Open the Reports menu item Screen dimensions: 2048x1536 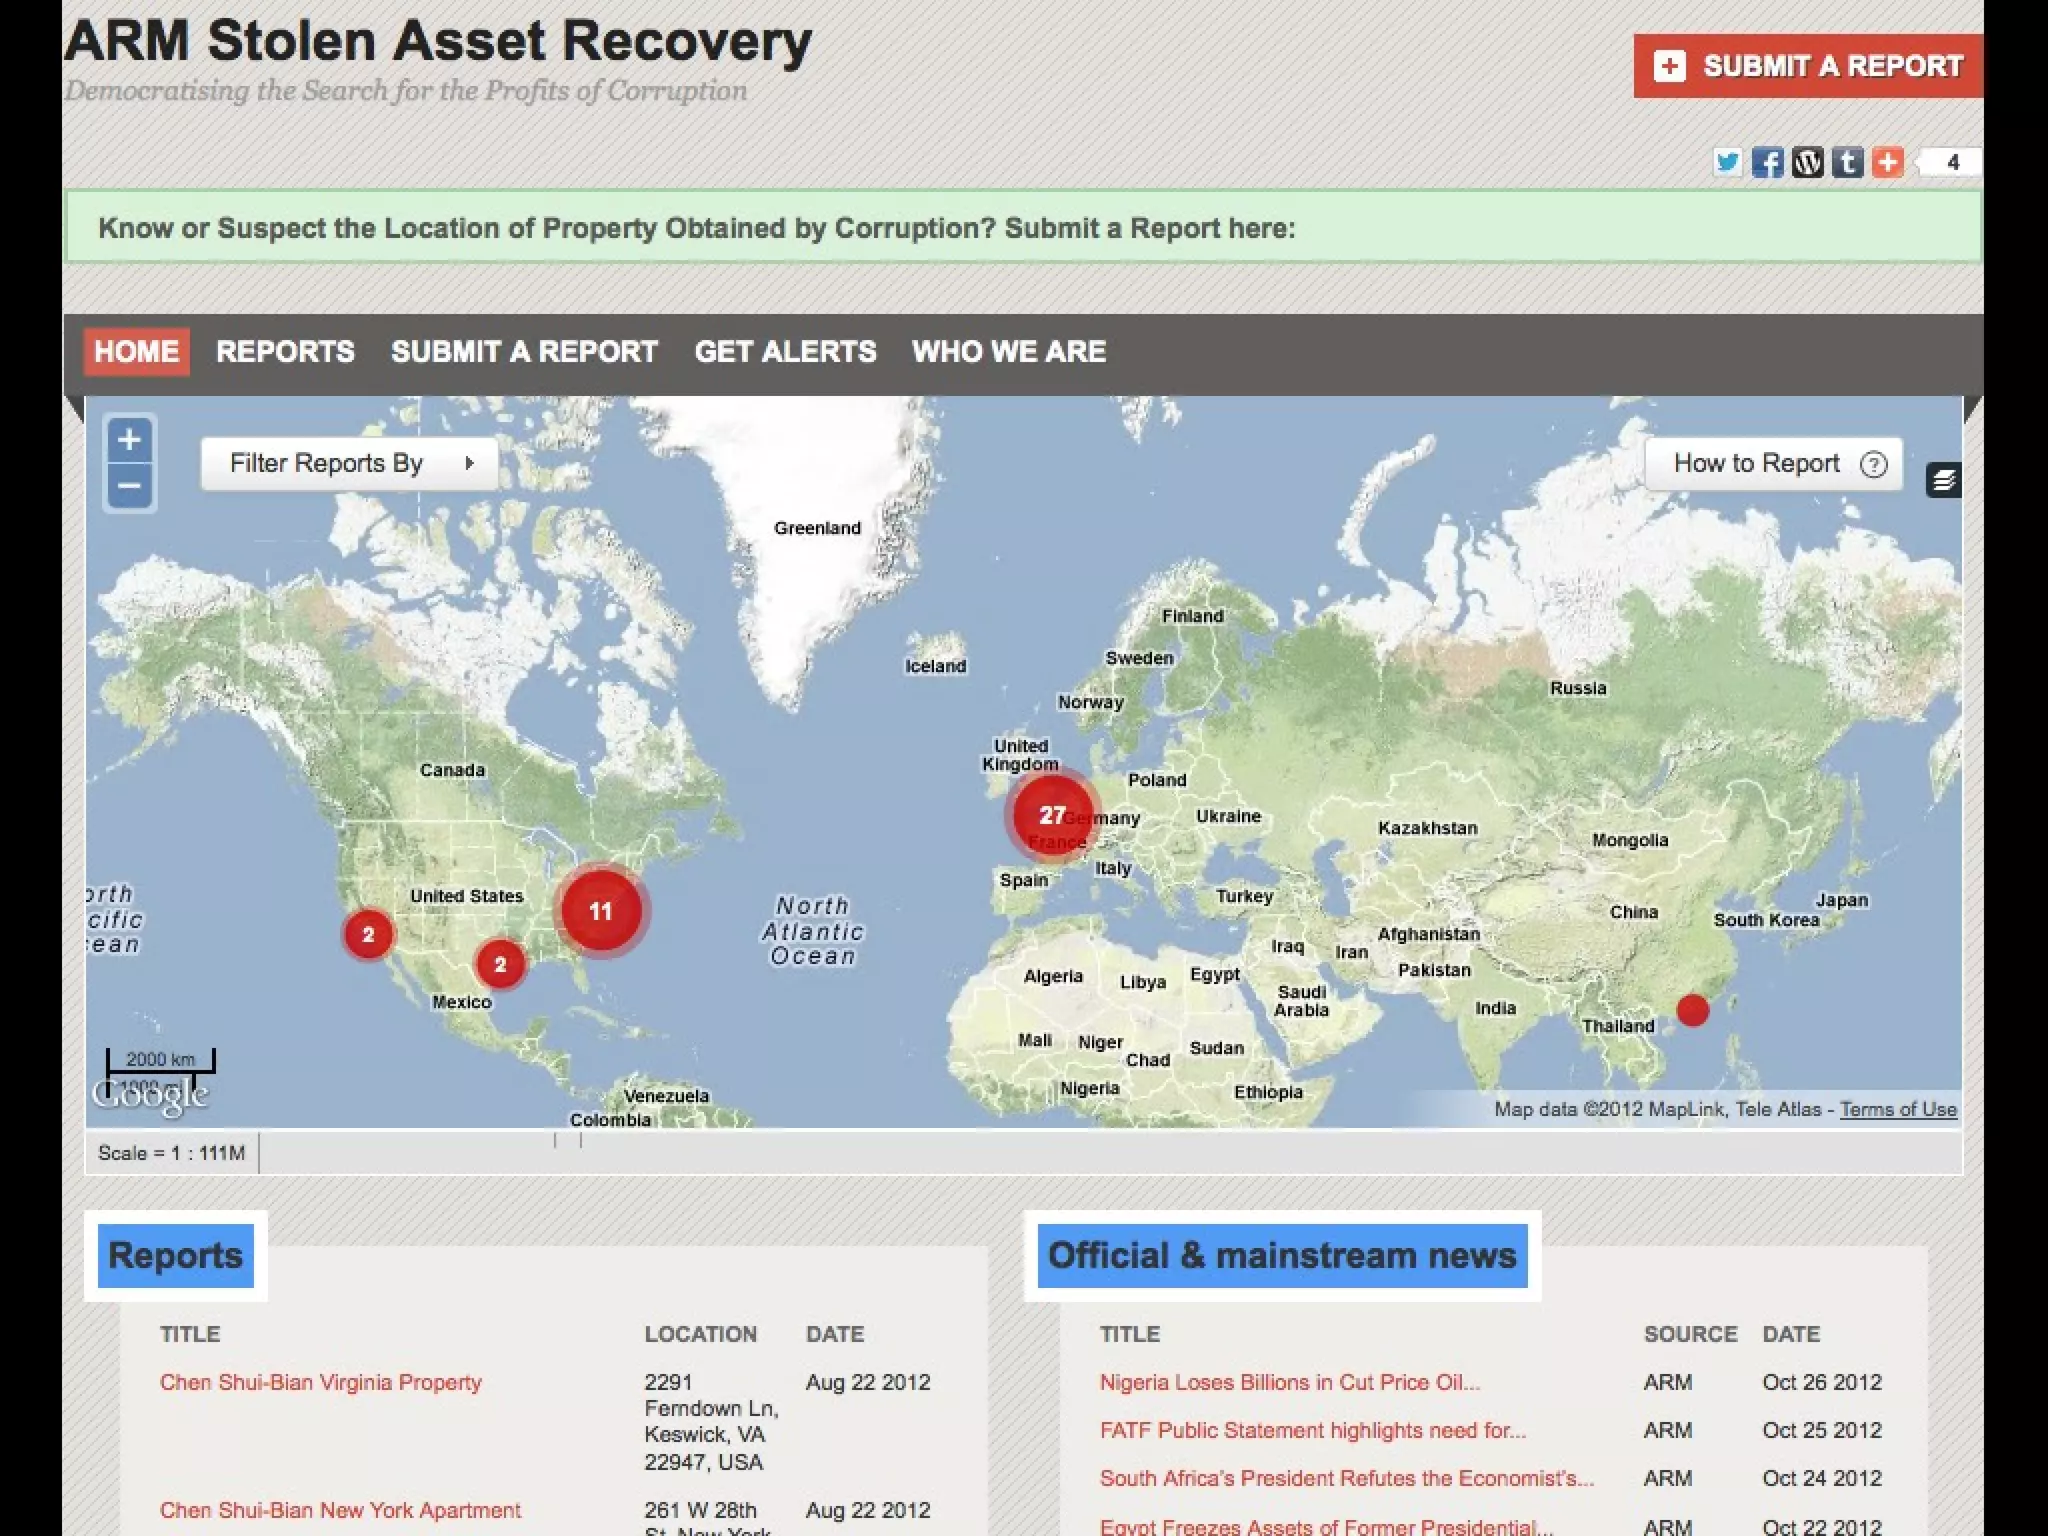pos(285,352)
